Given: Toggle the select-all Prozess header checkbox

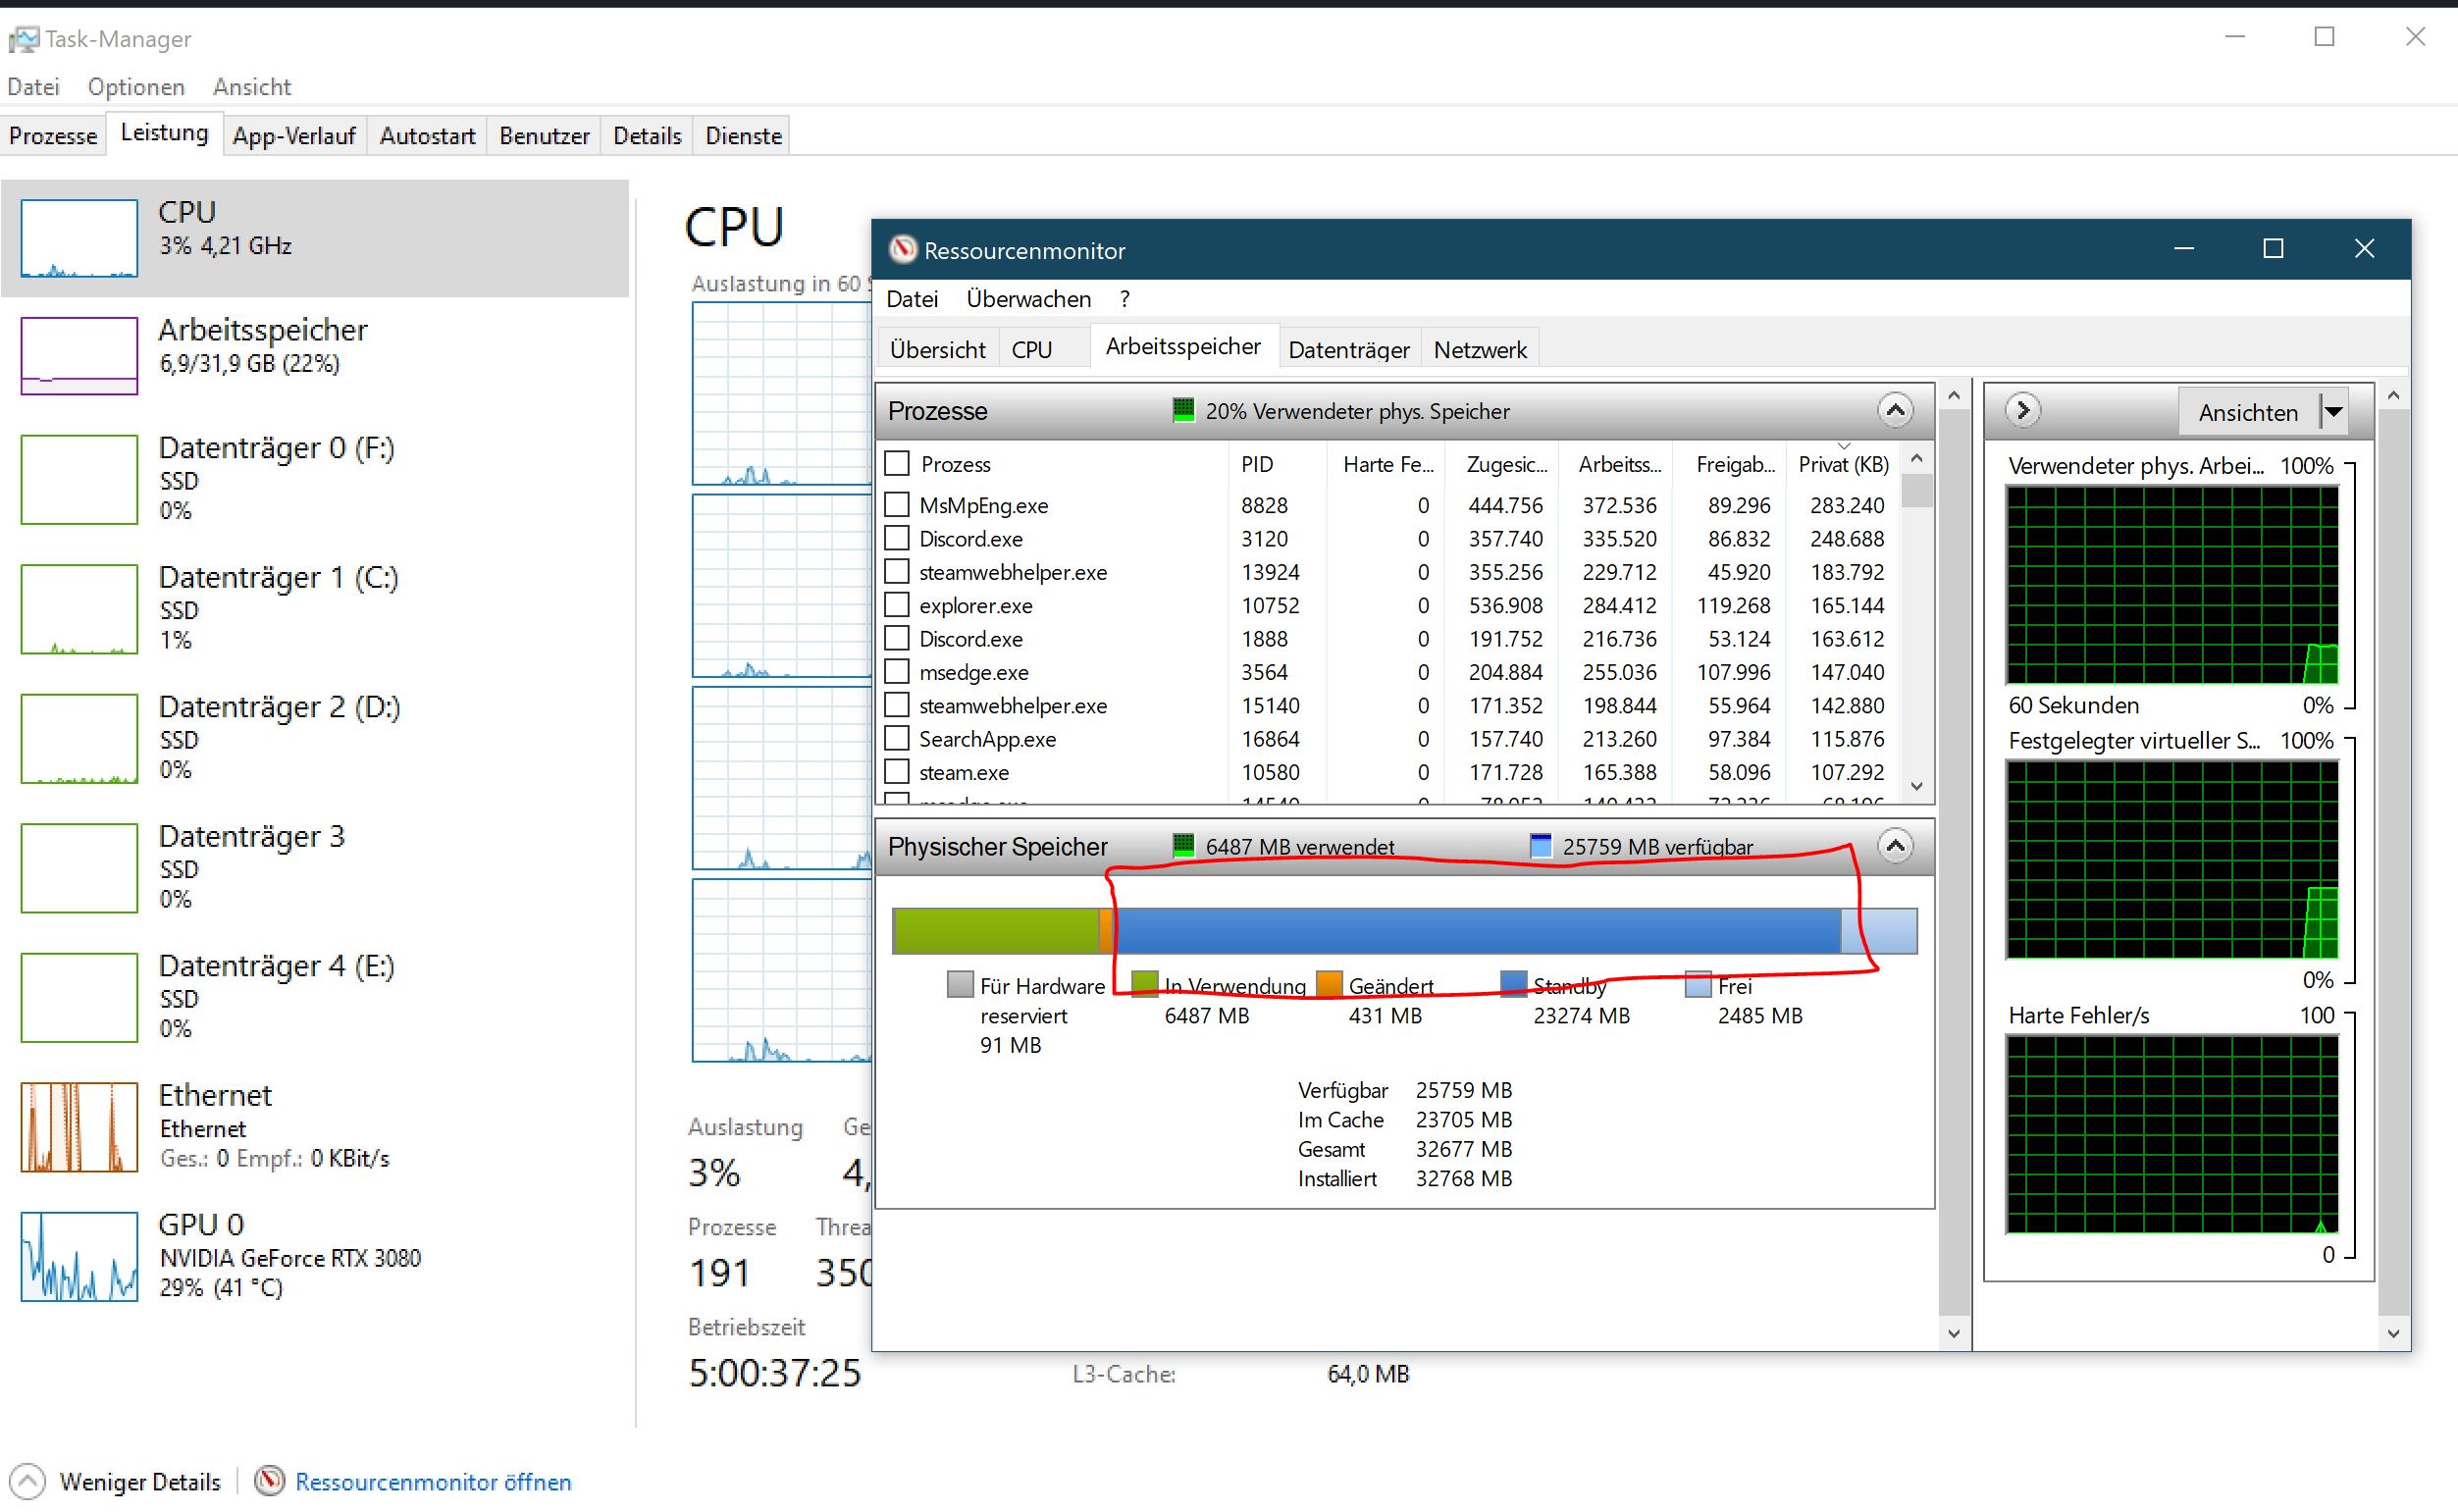Looking at the screenshot, I should pyautogui.click(x=897, y=464).
